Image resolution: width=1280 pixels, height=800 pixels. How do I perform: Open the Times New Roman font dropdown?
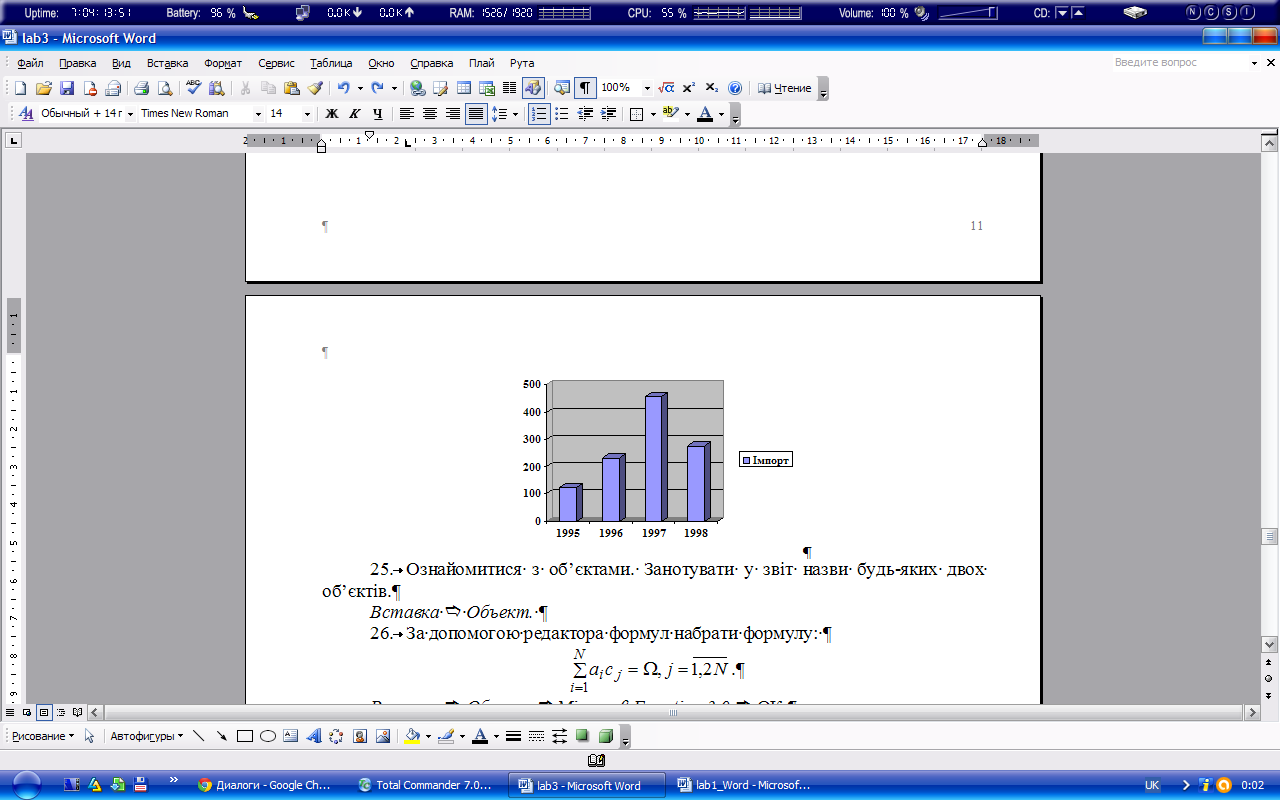click(x=258, y=114)
